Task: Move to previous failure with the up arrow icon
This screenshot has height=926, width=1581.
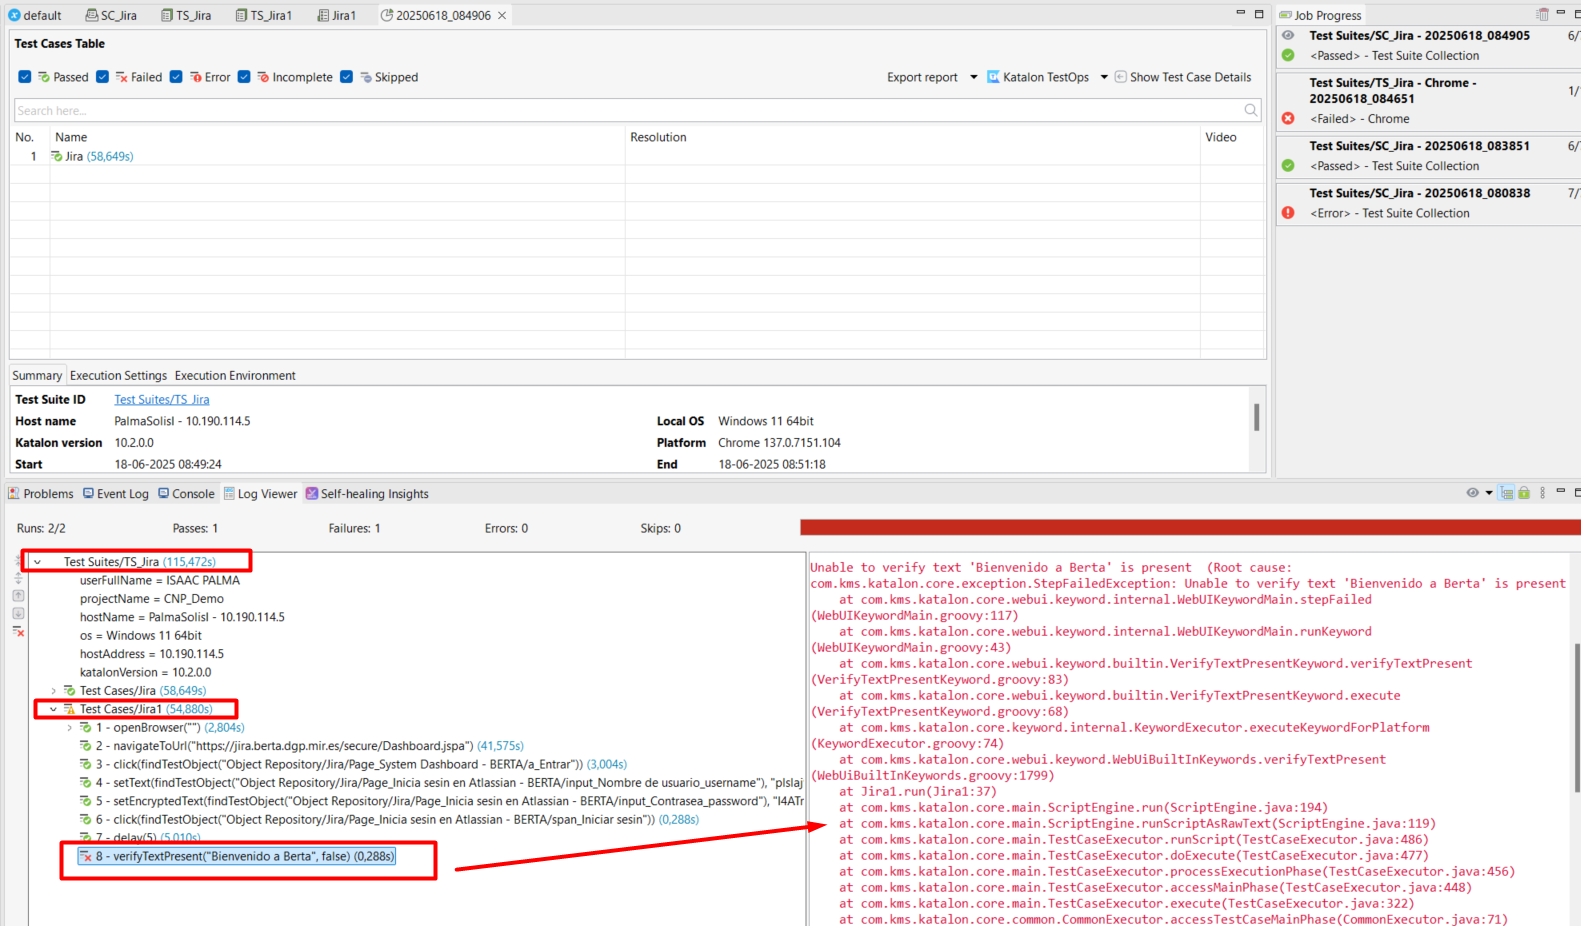Action: coord(18,595)
